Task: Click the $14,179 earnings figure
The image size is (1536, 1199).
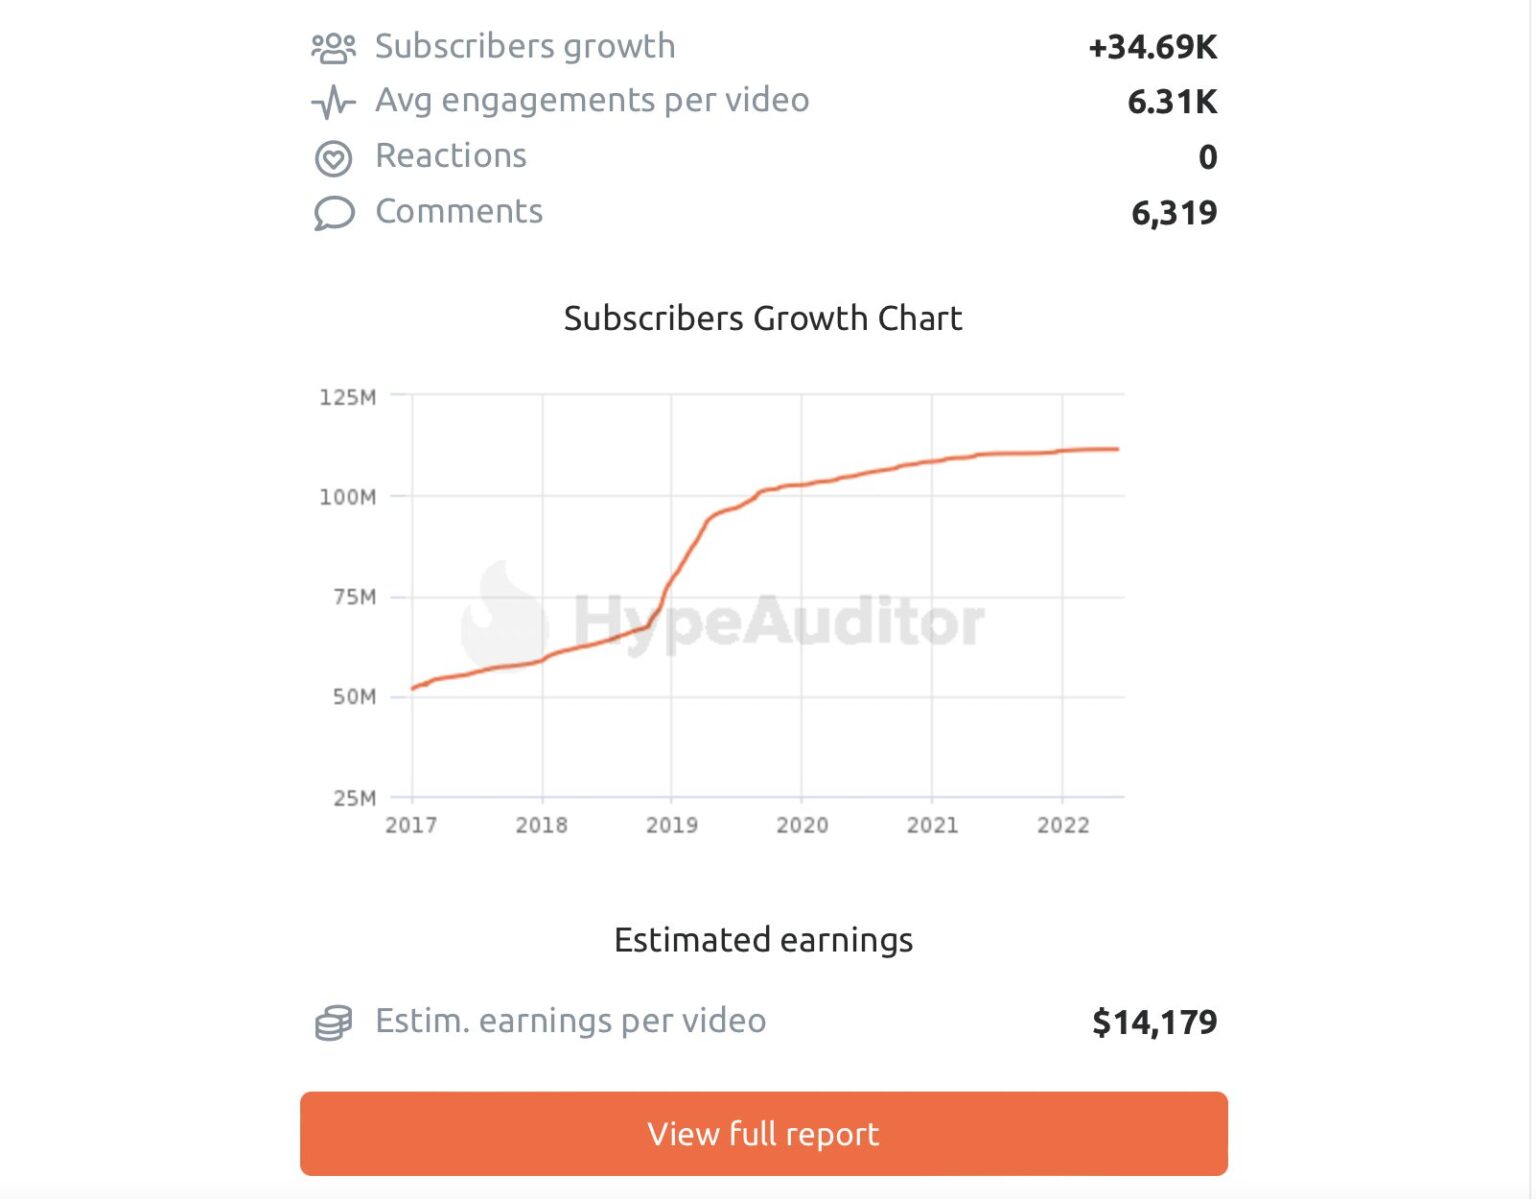Action: click(x=1155, y=1021)
